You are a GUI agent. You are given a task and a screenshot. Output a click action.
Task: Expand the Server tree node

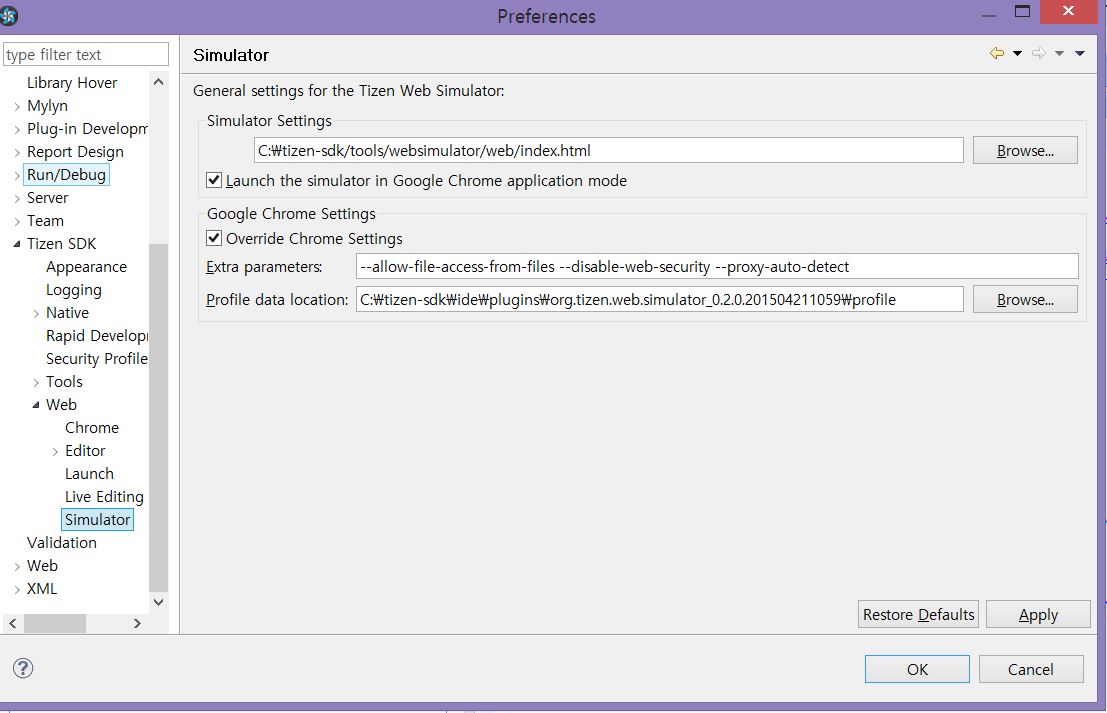click(17, 199)
